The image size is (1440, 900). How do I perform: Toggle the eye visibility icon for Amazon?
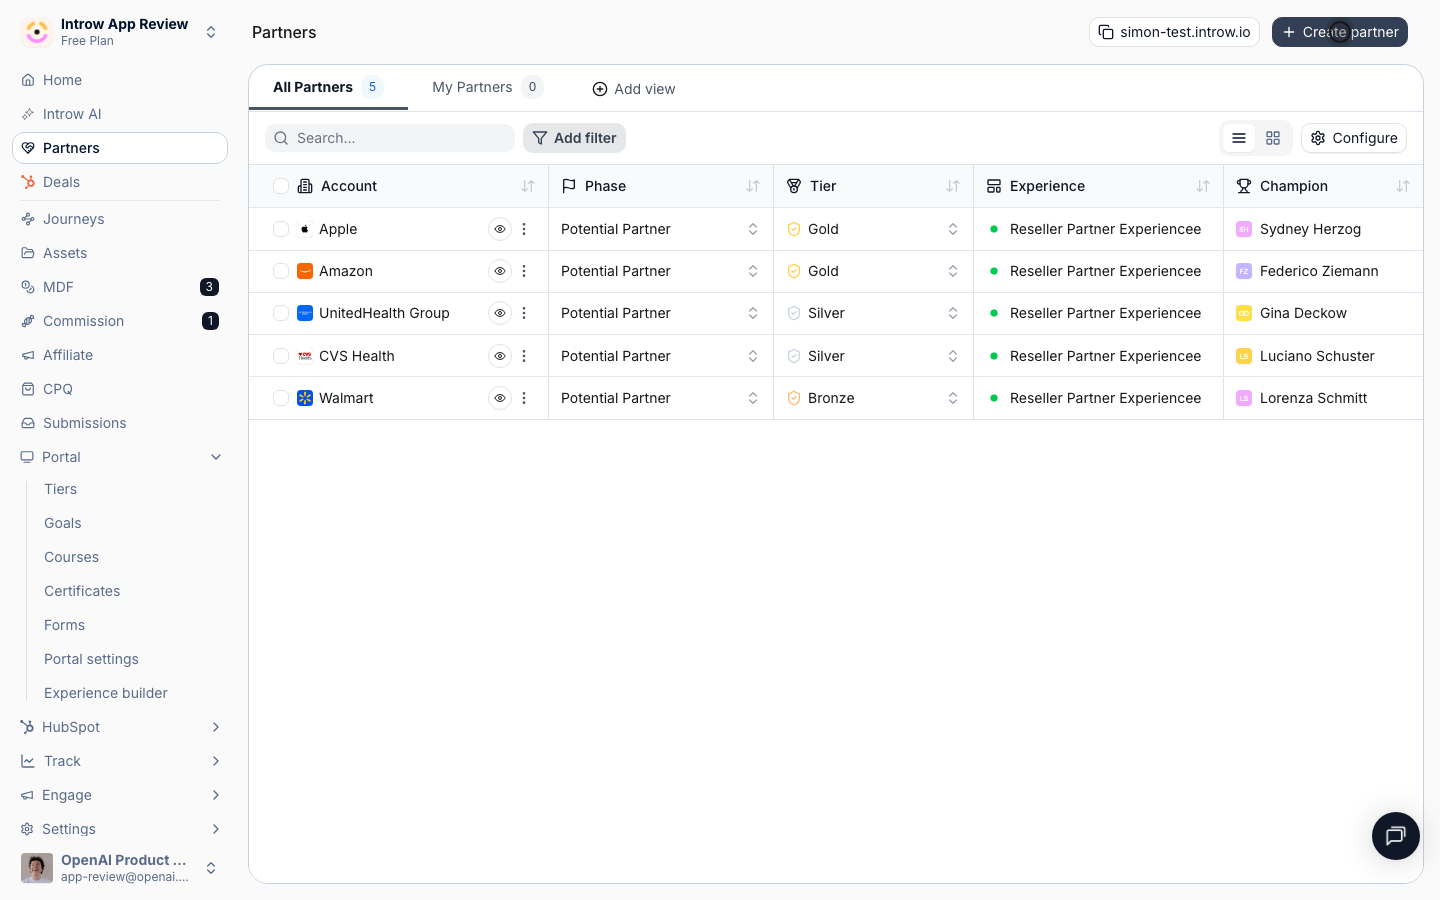[500, 271]
